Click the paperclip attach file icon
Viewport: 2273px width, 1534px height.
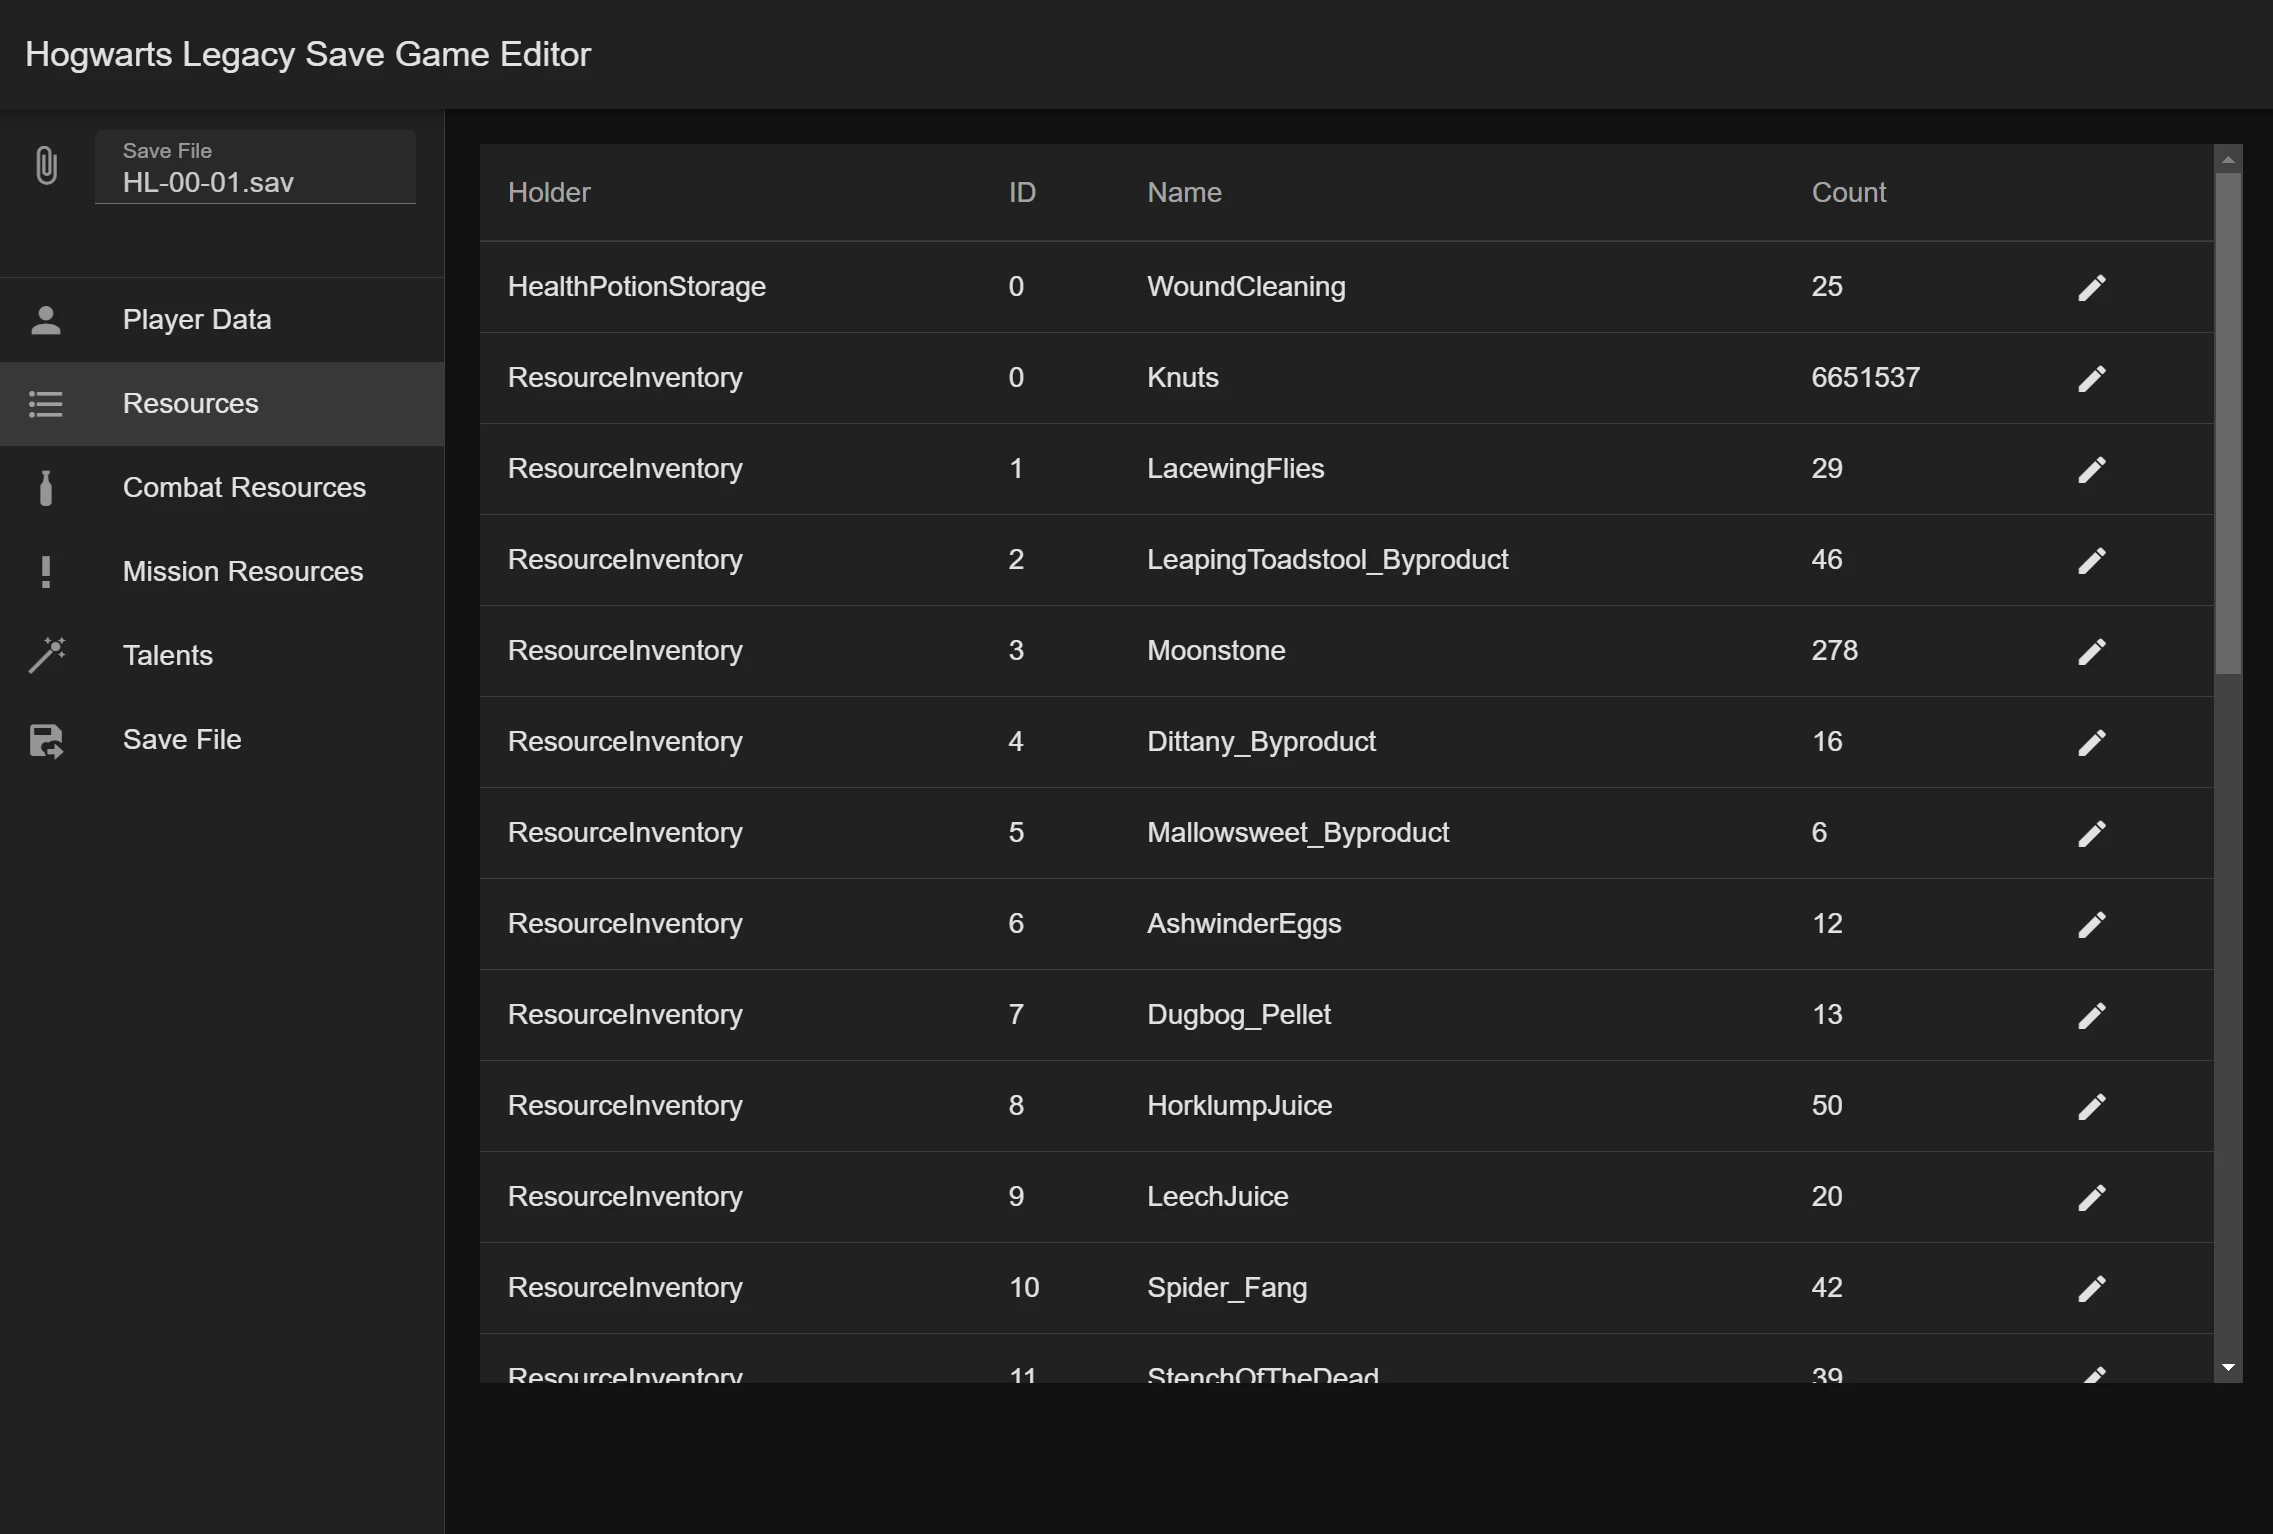click(46, 165)
